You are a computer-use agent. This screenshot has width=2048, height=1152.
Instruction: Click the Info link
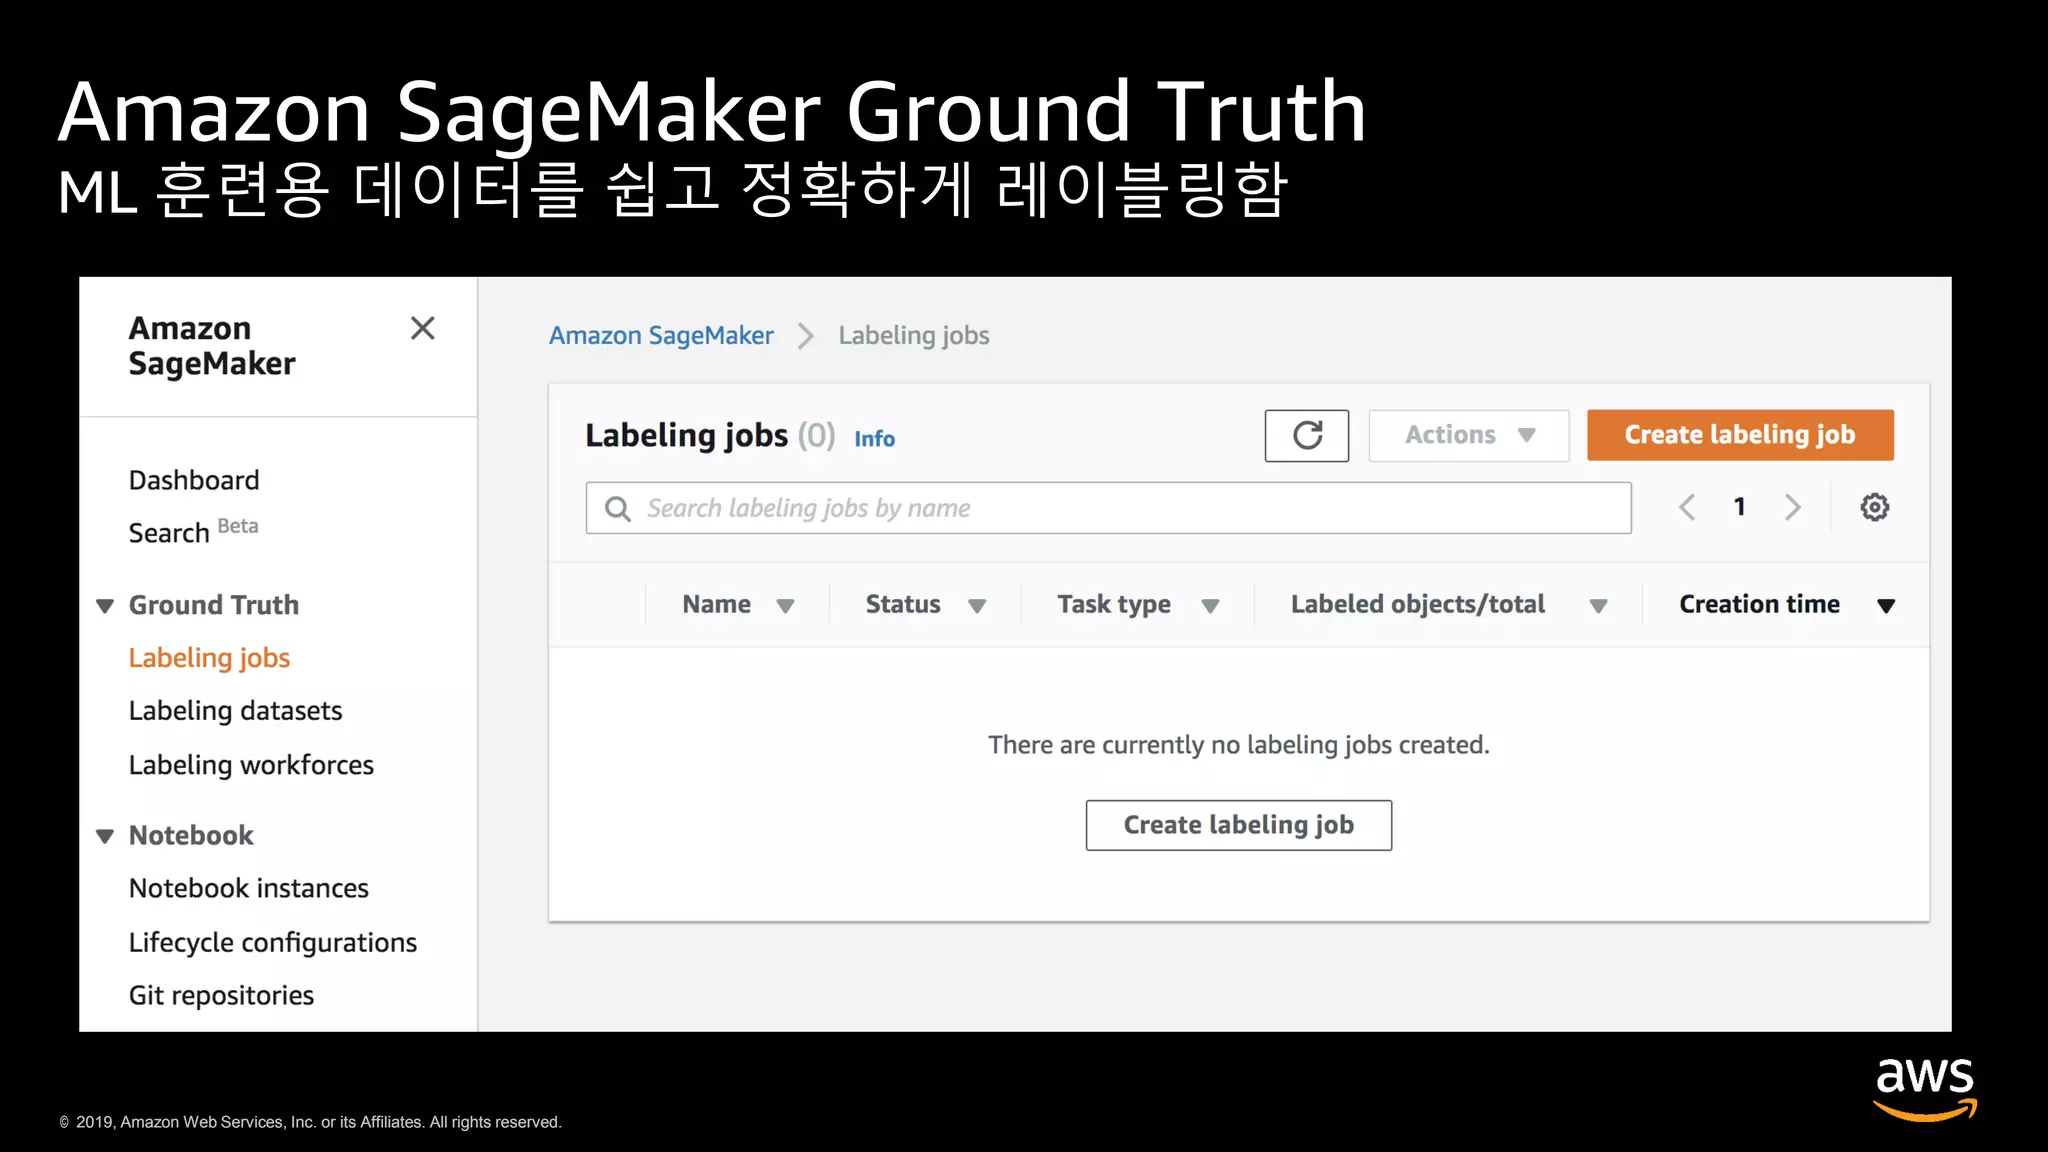[874, 439]
